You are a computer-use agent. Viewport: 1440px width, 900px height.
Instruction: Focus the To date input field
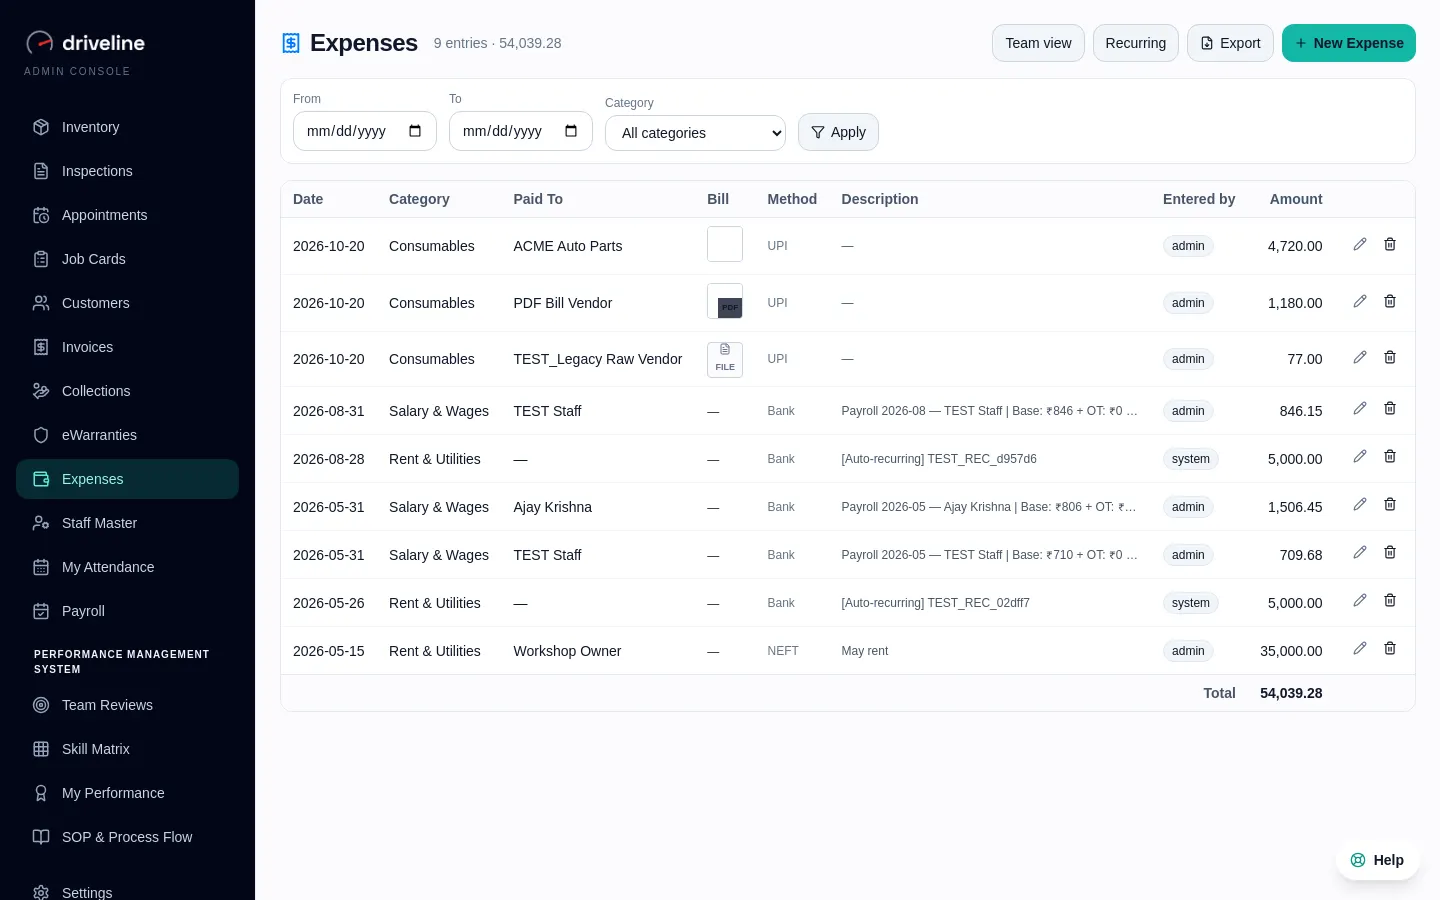(521, 131)
